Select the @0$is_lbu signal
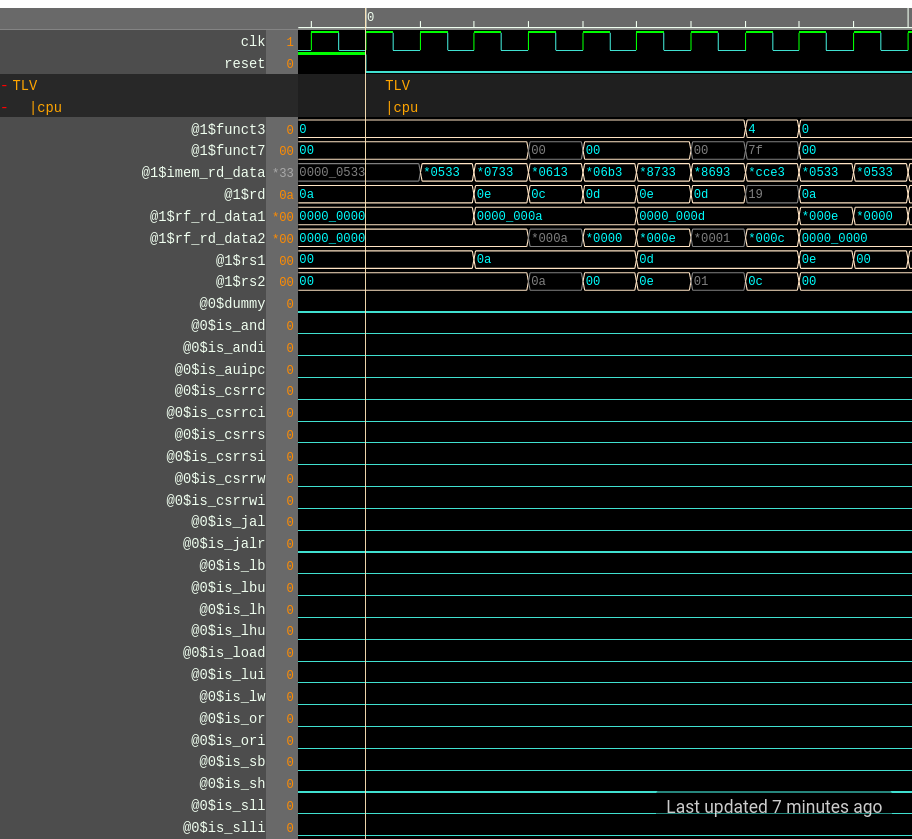This screenshot has height=839, width=912. [228, 588]
